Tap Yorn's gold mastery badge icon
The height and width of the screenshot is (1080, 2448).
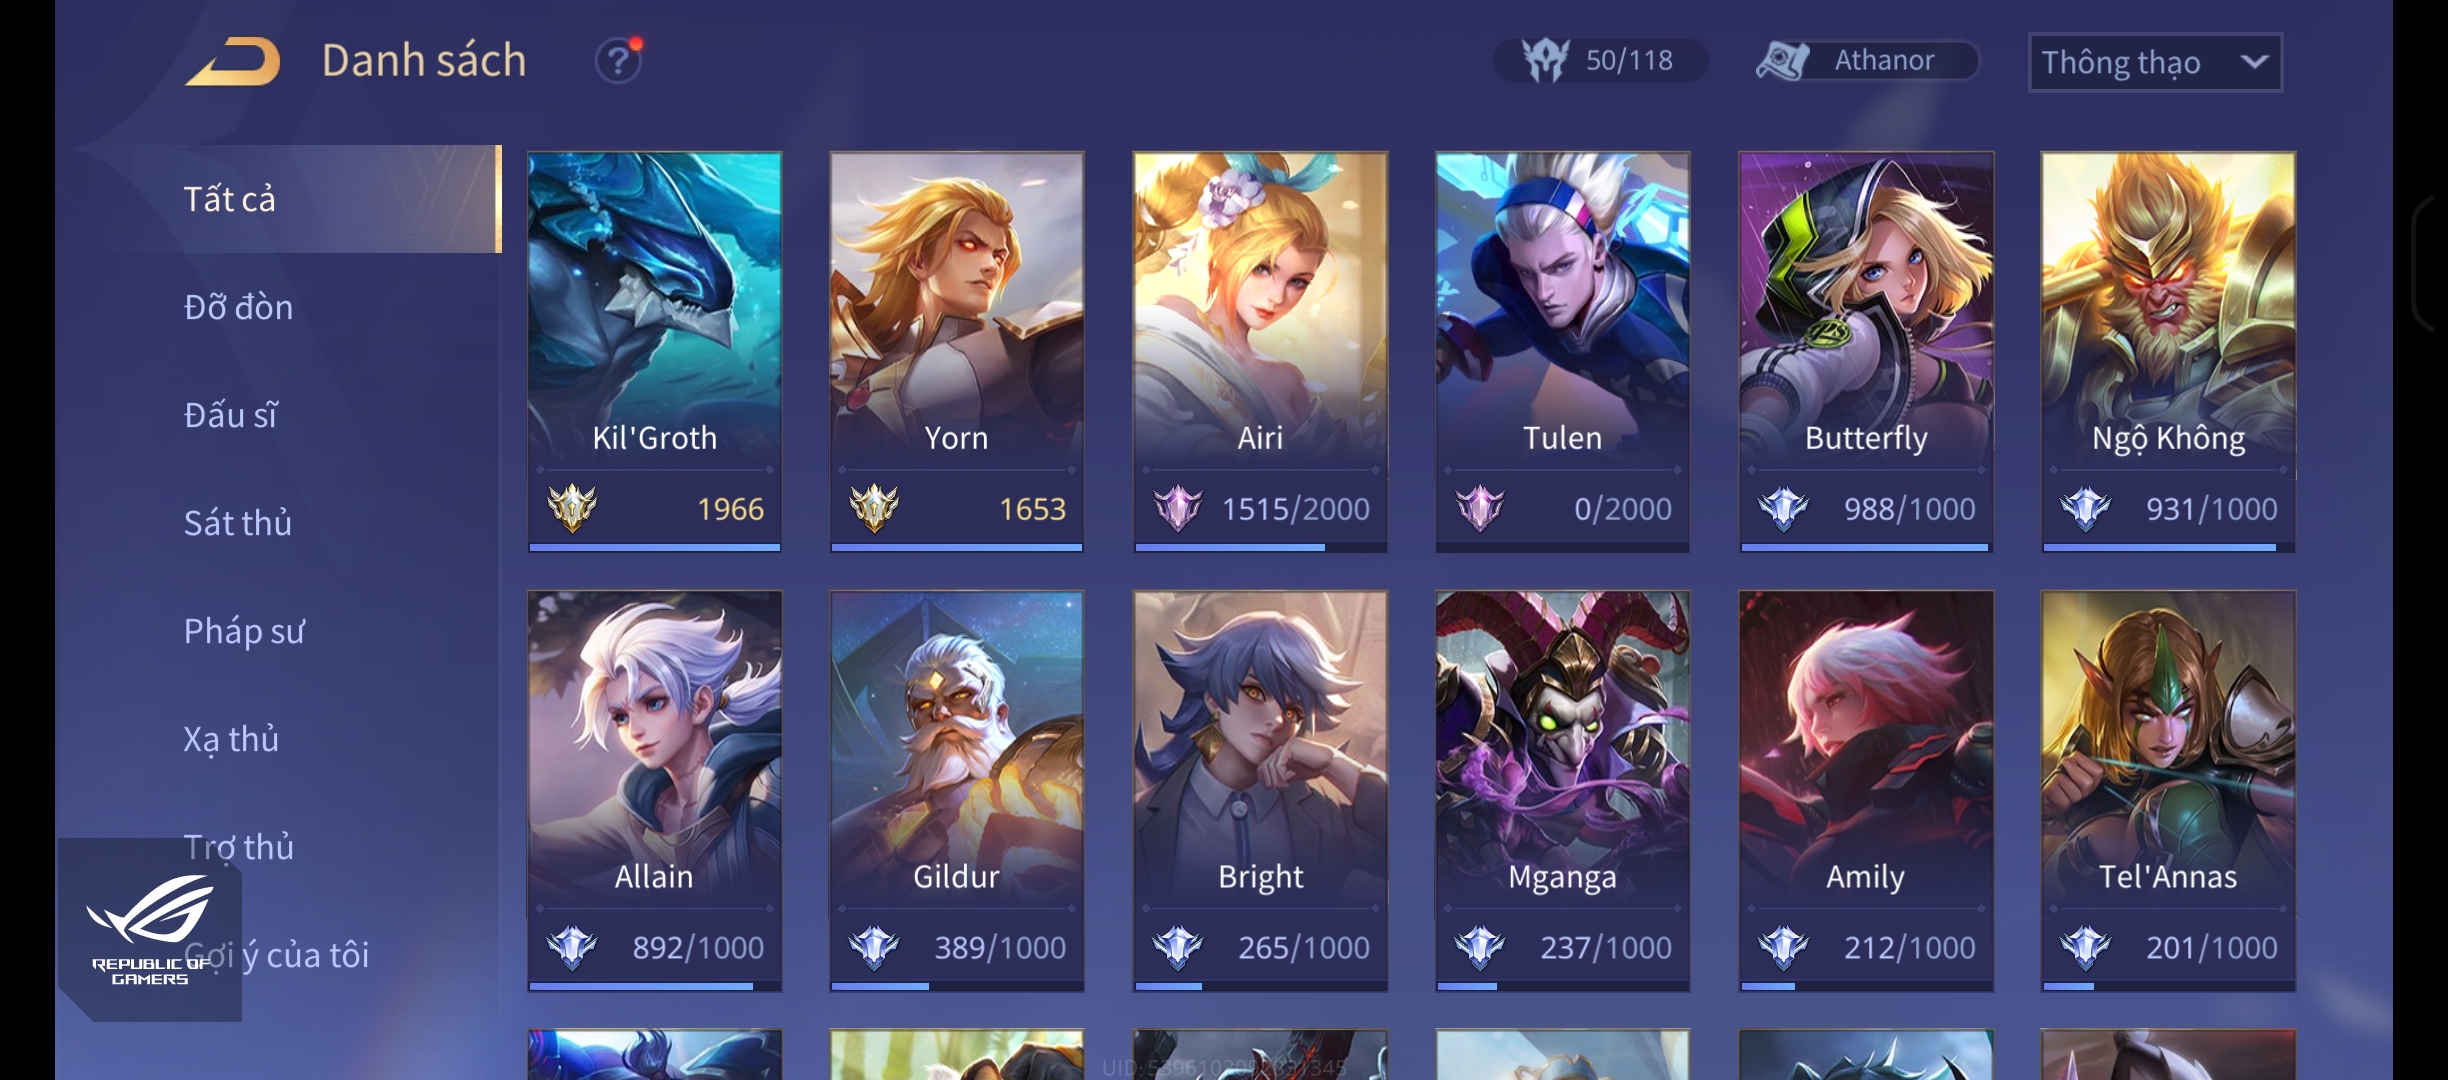[x=874, y=508]
